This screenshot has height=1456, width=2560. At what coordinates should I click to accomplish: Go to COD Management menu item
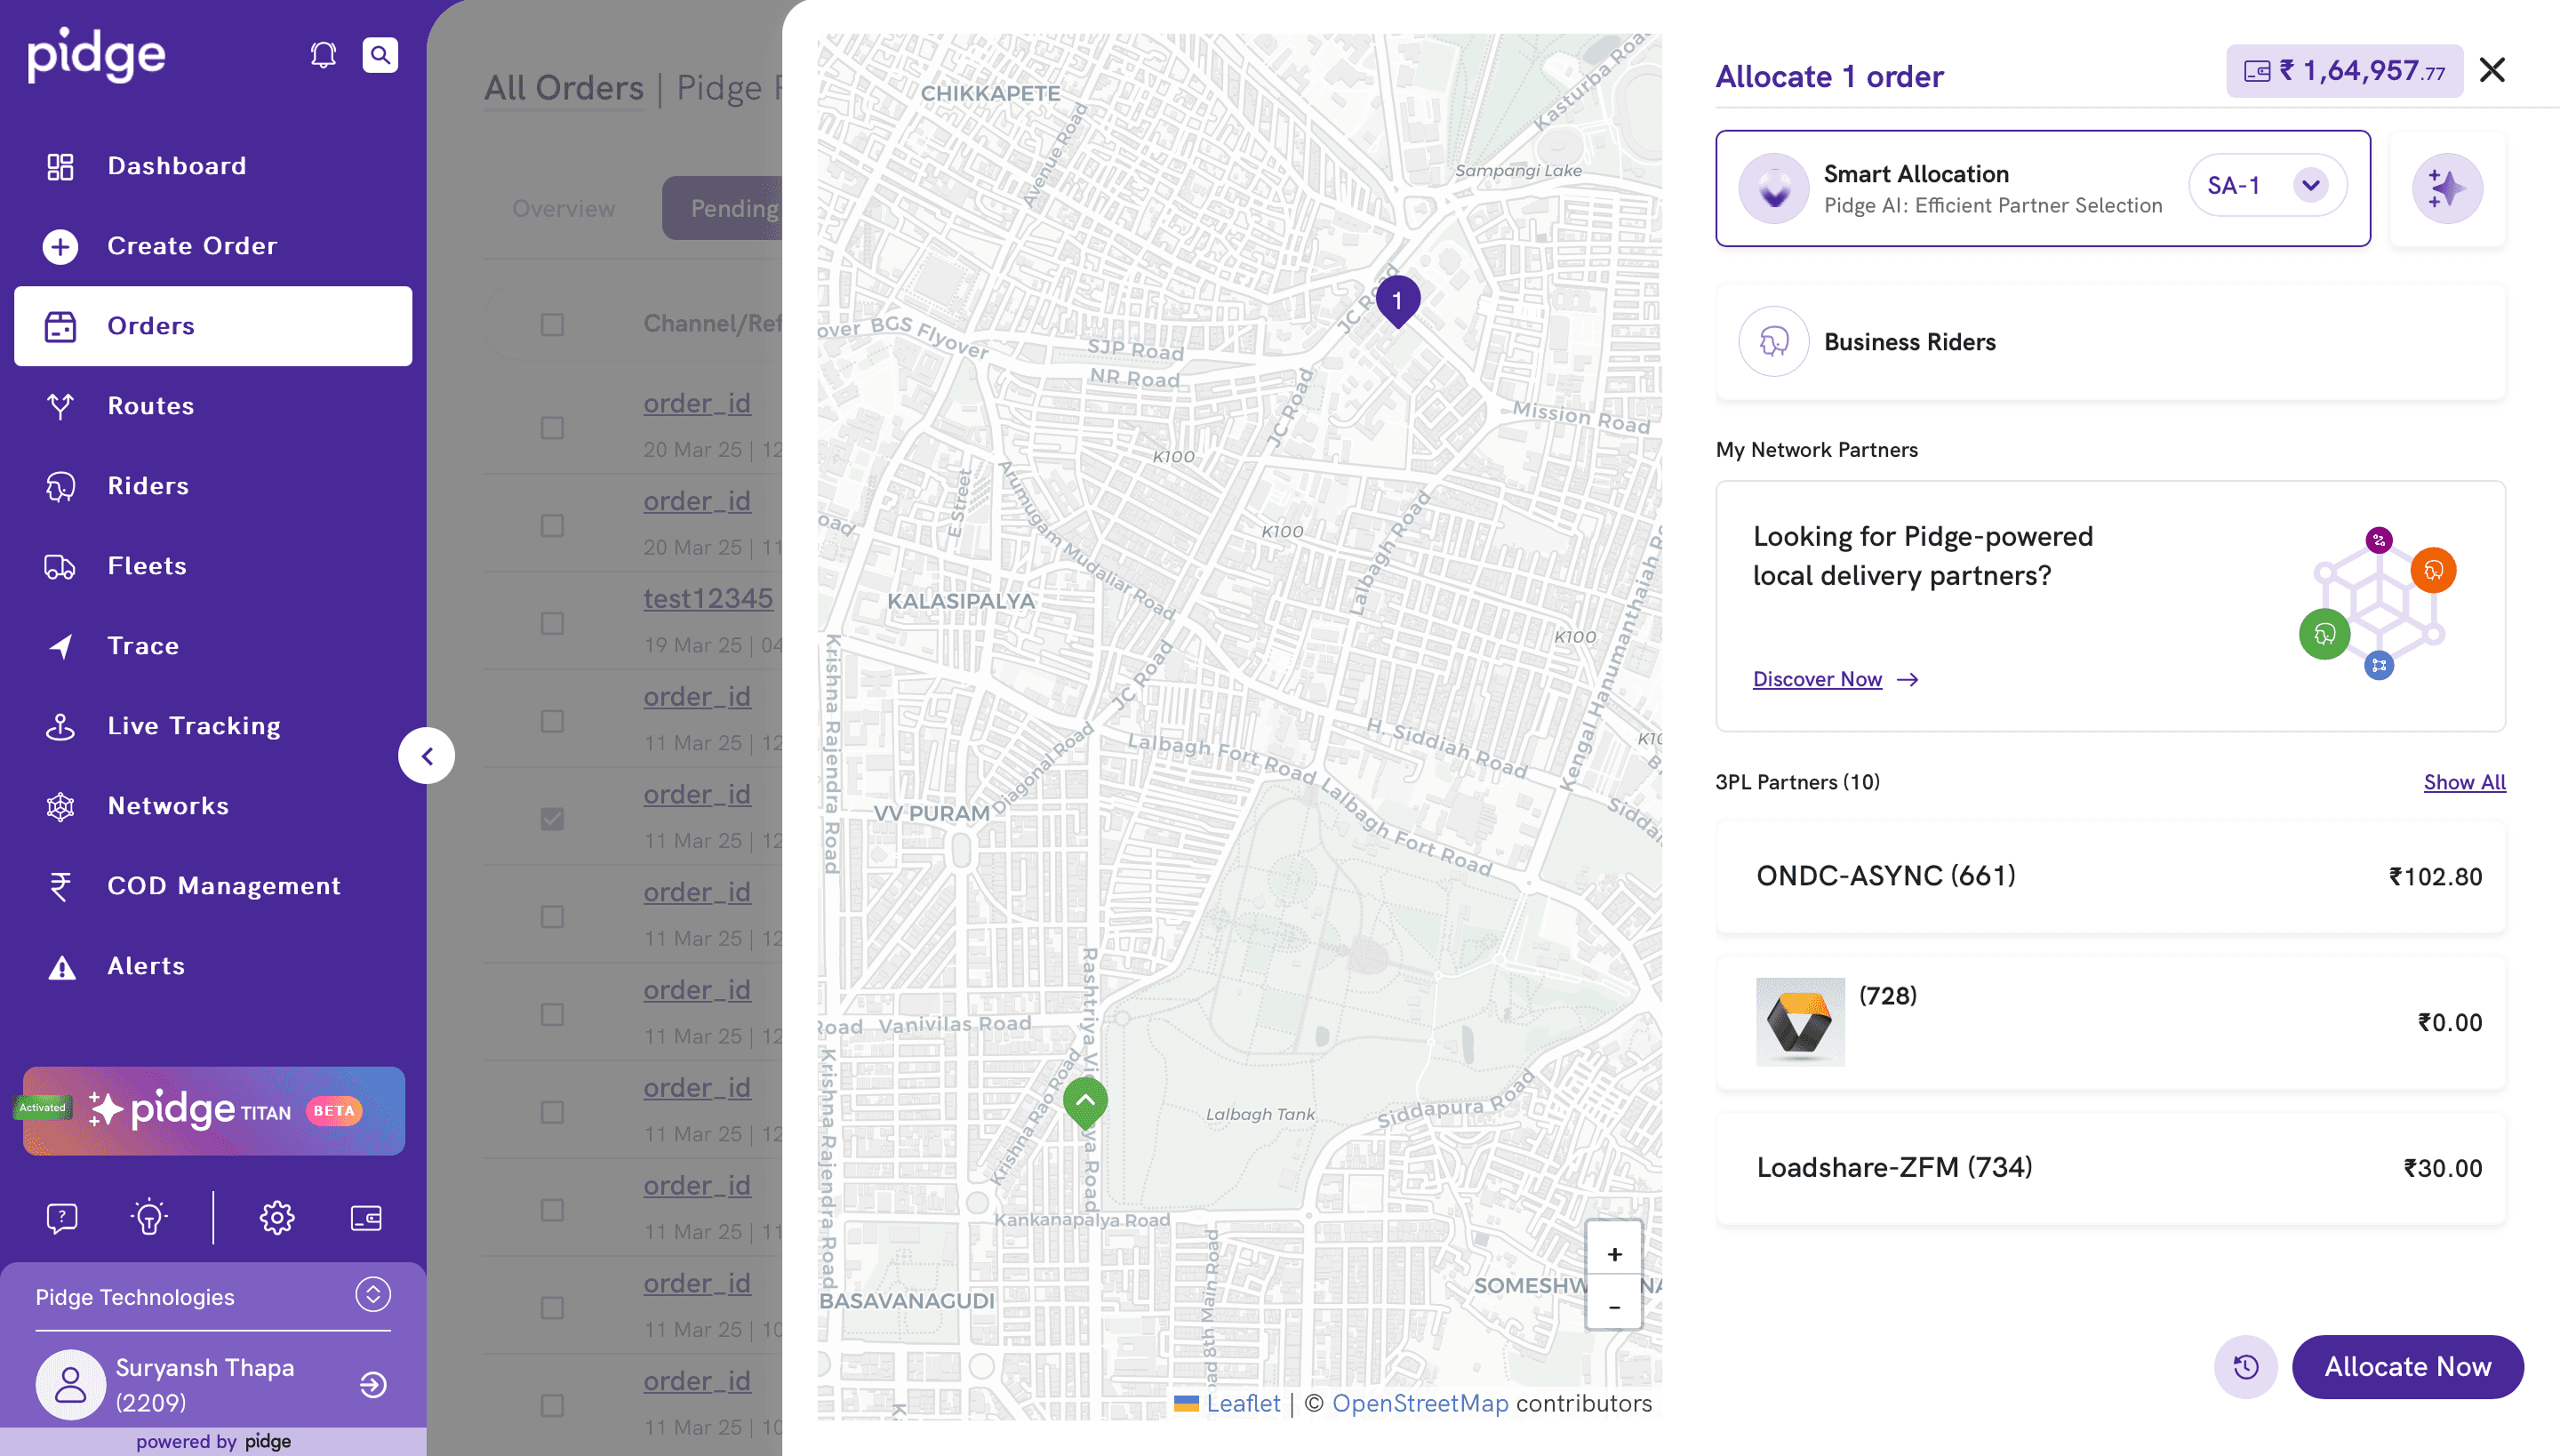(x=224, y=886)
